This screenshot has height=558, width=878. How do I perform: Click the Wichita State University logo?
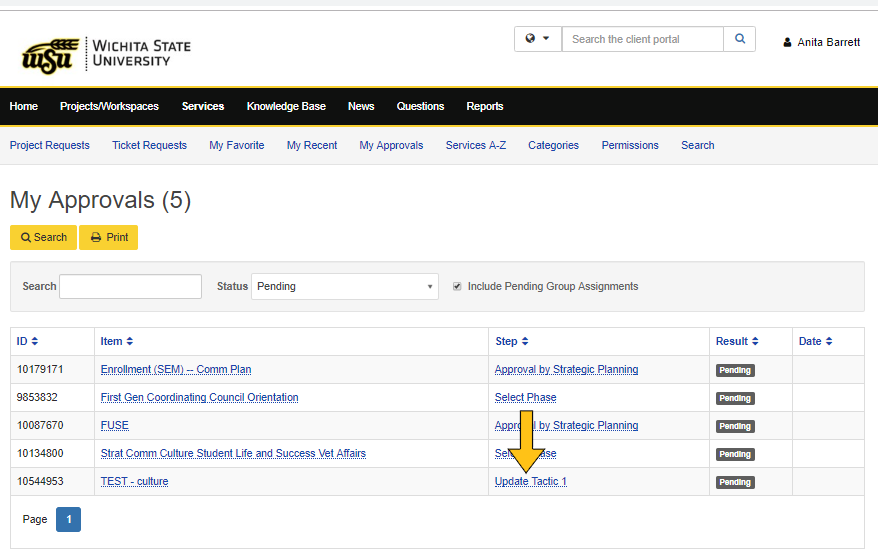106,55
